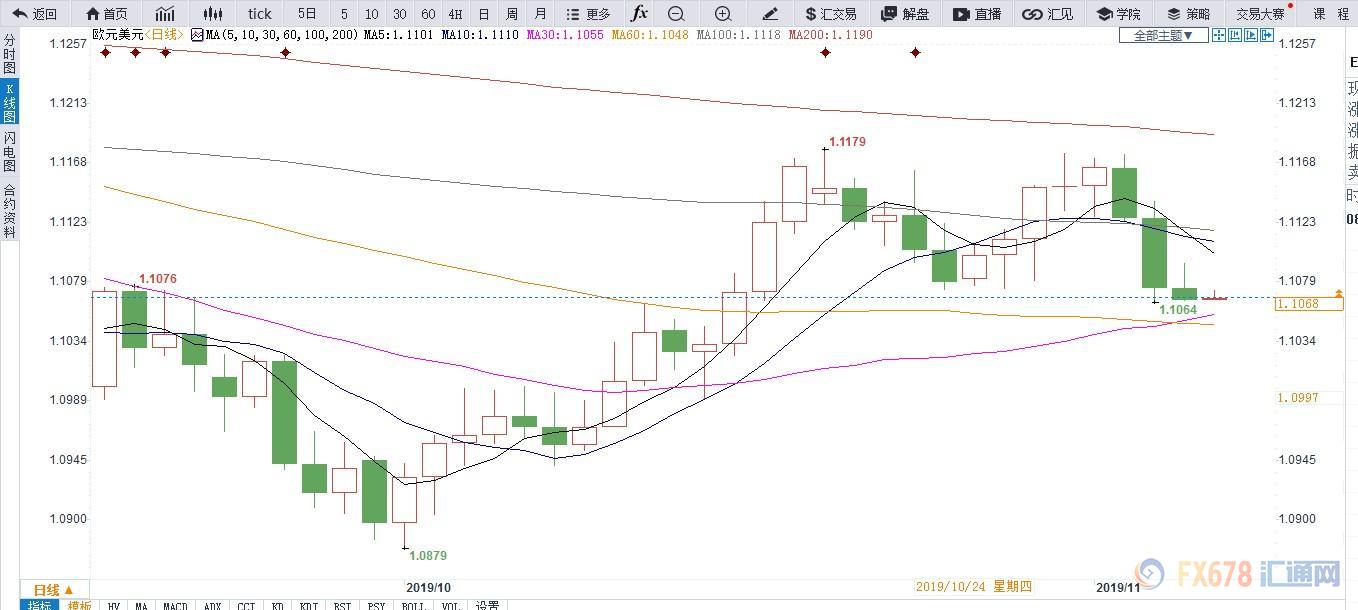The width and height of the screenshot is (1358, 610).
Task: Open 交易大赛 trading contest
Action: pyautogui.click(x=1260, y=14)
